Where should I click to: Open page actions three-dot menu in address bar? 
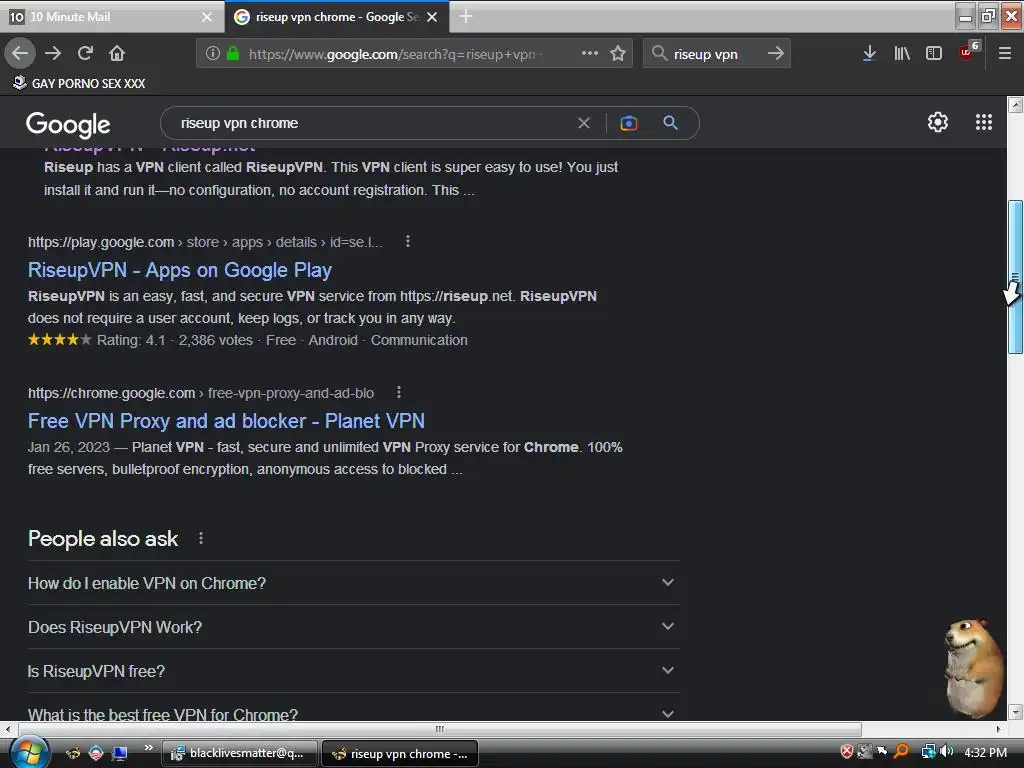point(590,53)
